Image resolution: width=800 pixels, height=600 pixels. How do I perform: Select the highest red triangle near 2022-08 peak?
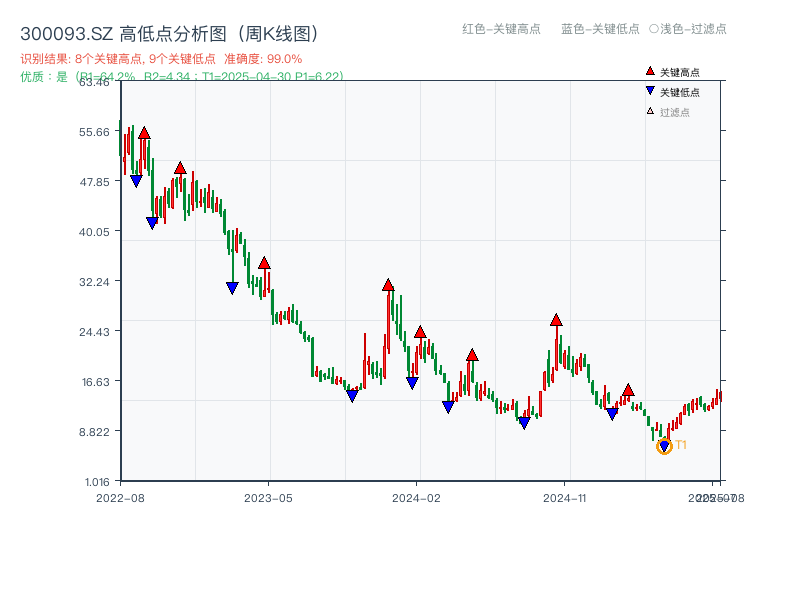pyautogui.click(x=144, y=131)
